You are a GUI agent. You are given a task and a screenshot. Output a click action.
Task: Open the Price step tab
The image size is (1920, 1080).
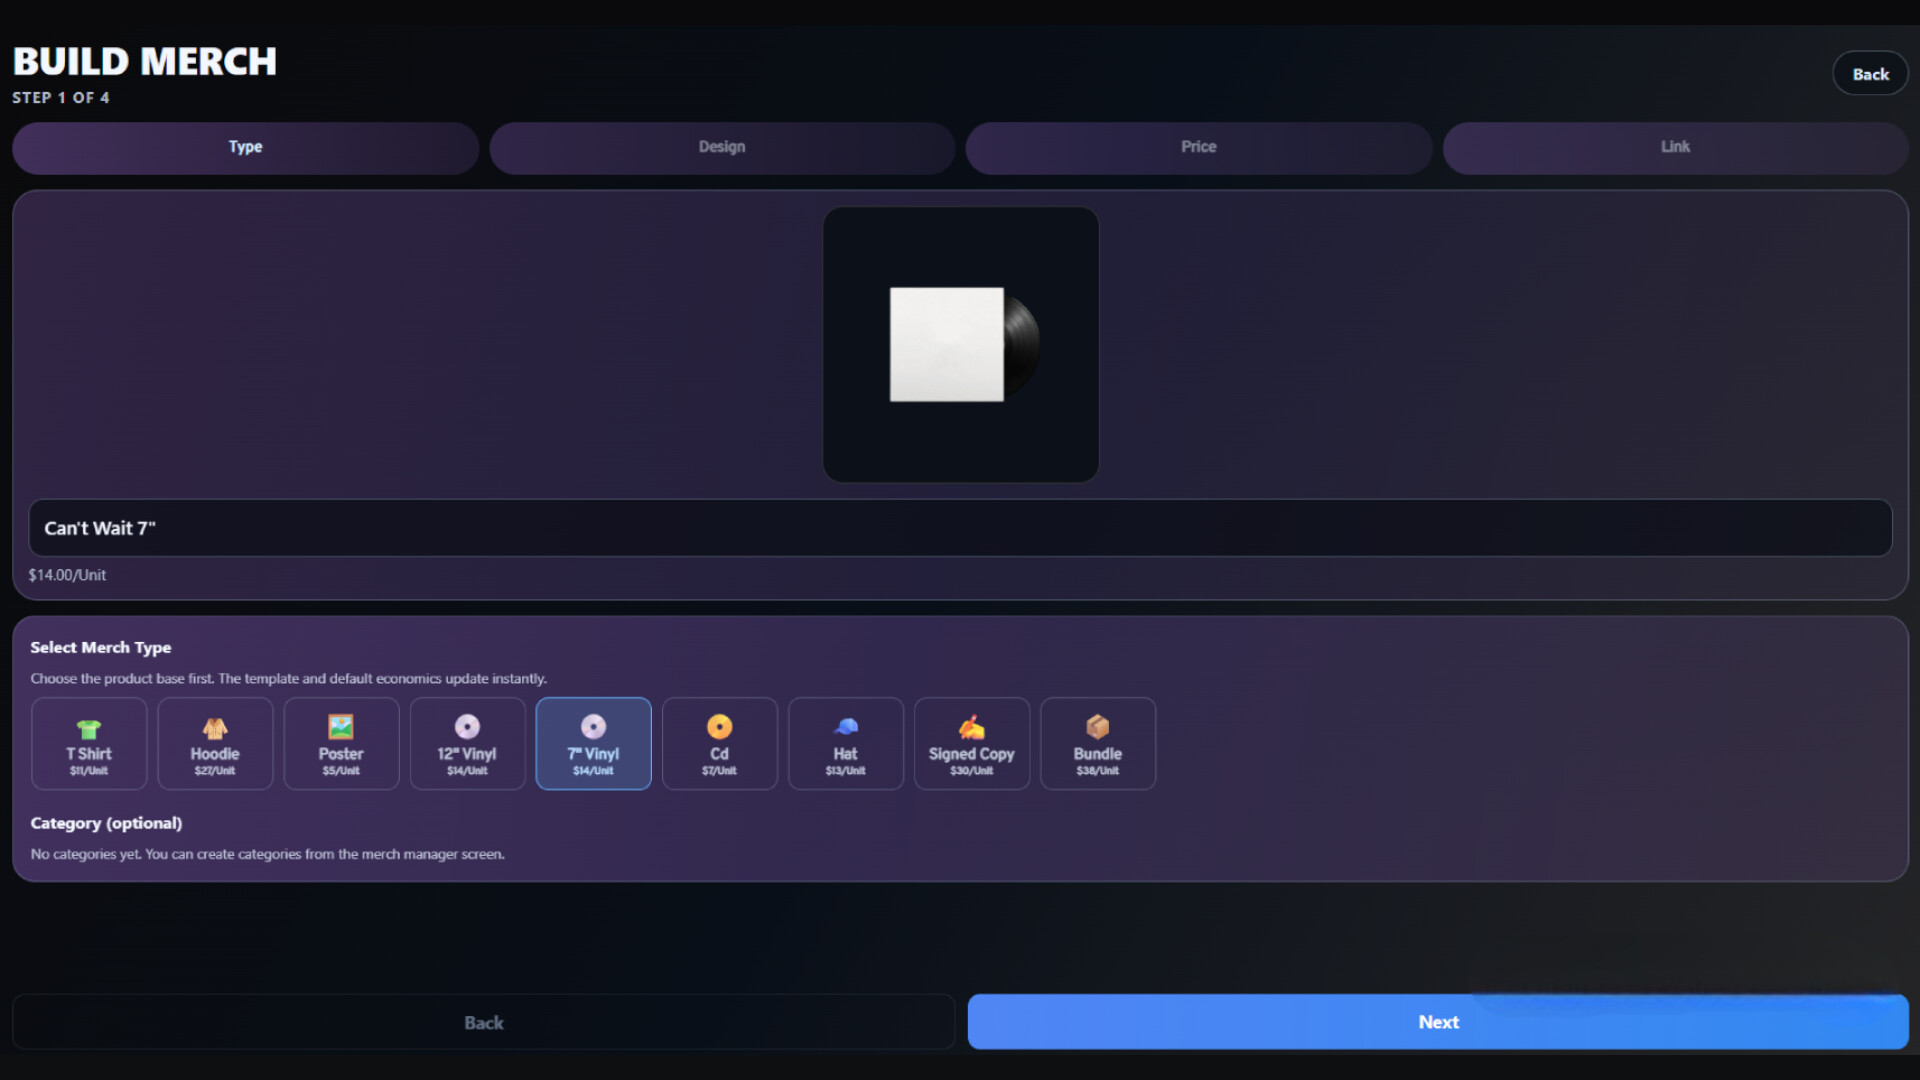(1198, 148)
